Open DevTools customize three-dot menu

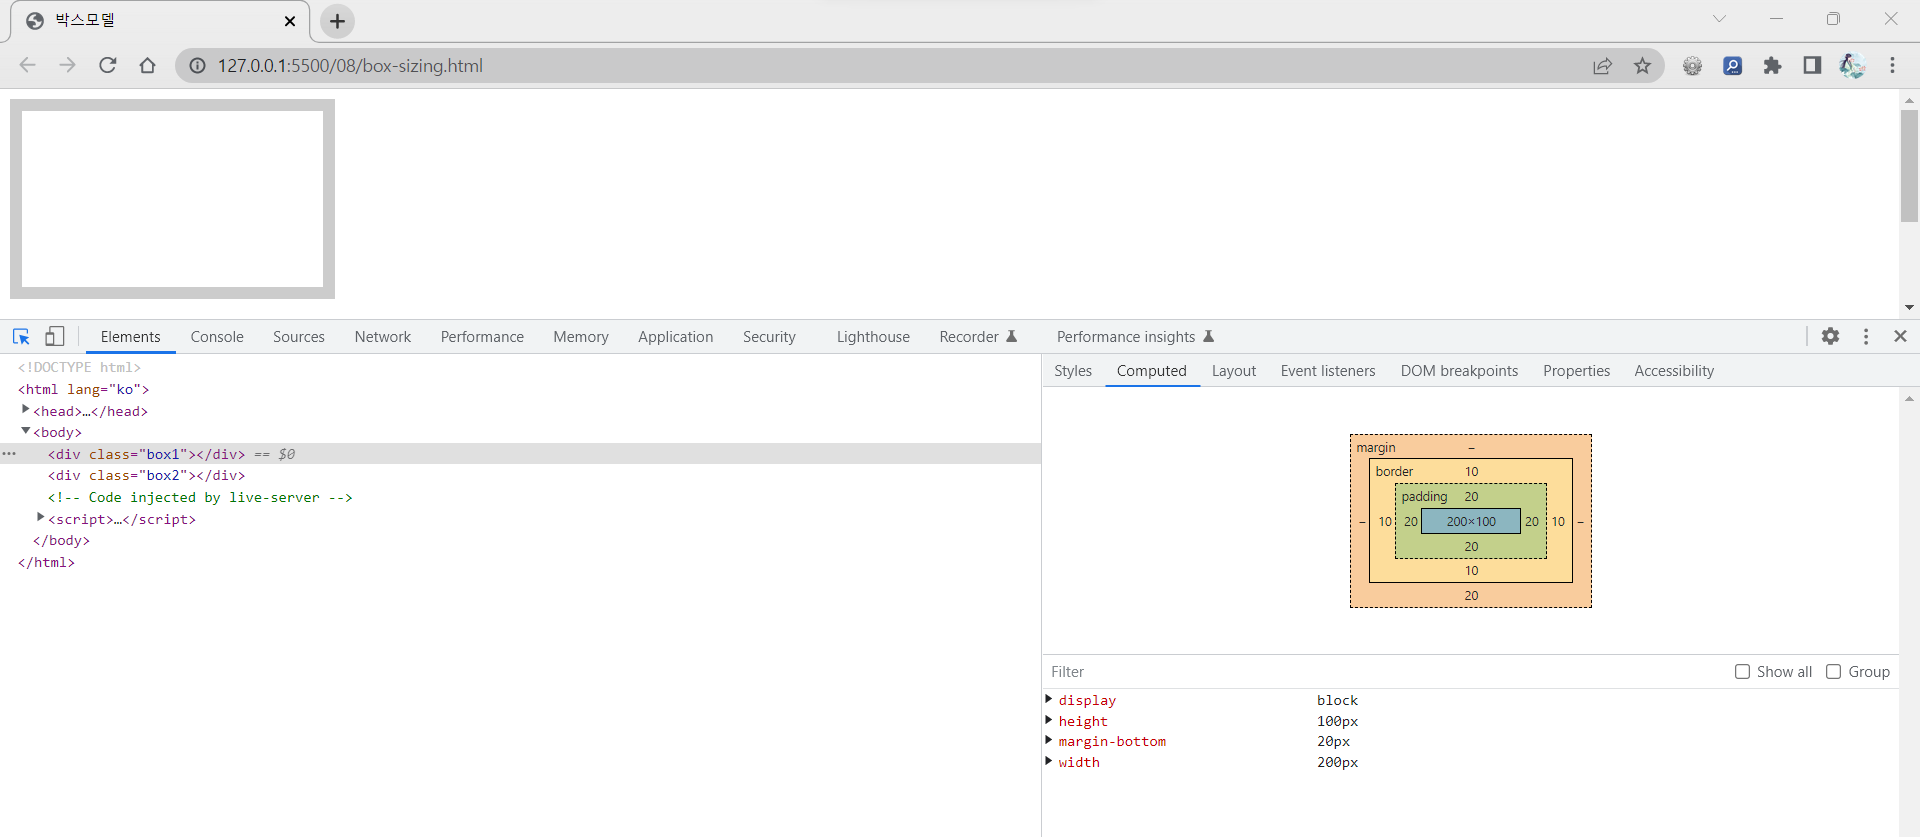[x=1866, y=336]
